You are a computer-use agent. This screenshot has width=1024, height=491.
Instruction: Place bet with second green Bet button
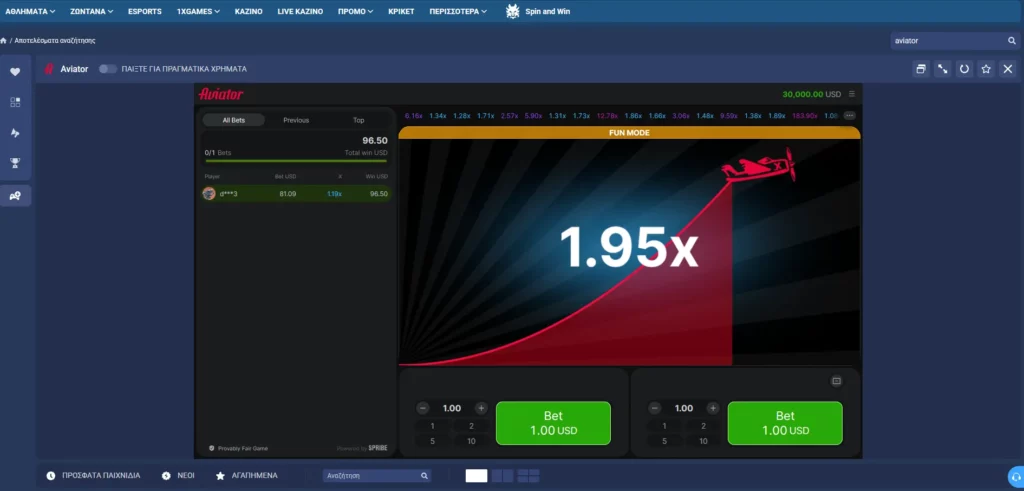(x=785, y=423)
